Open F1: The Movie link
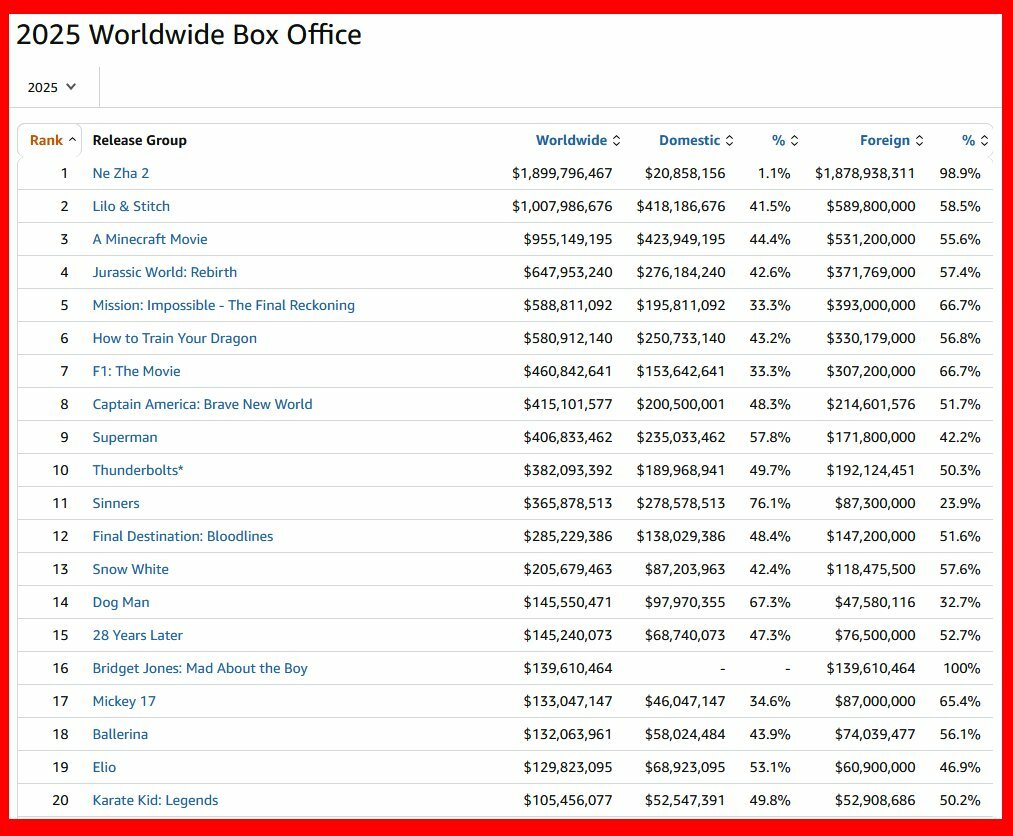The height and width of the screenshot is (836, 1013). (x=136, y=371)
